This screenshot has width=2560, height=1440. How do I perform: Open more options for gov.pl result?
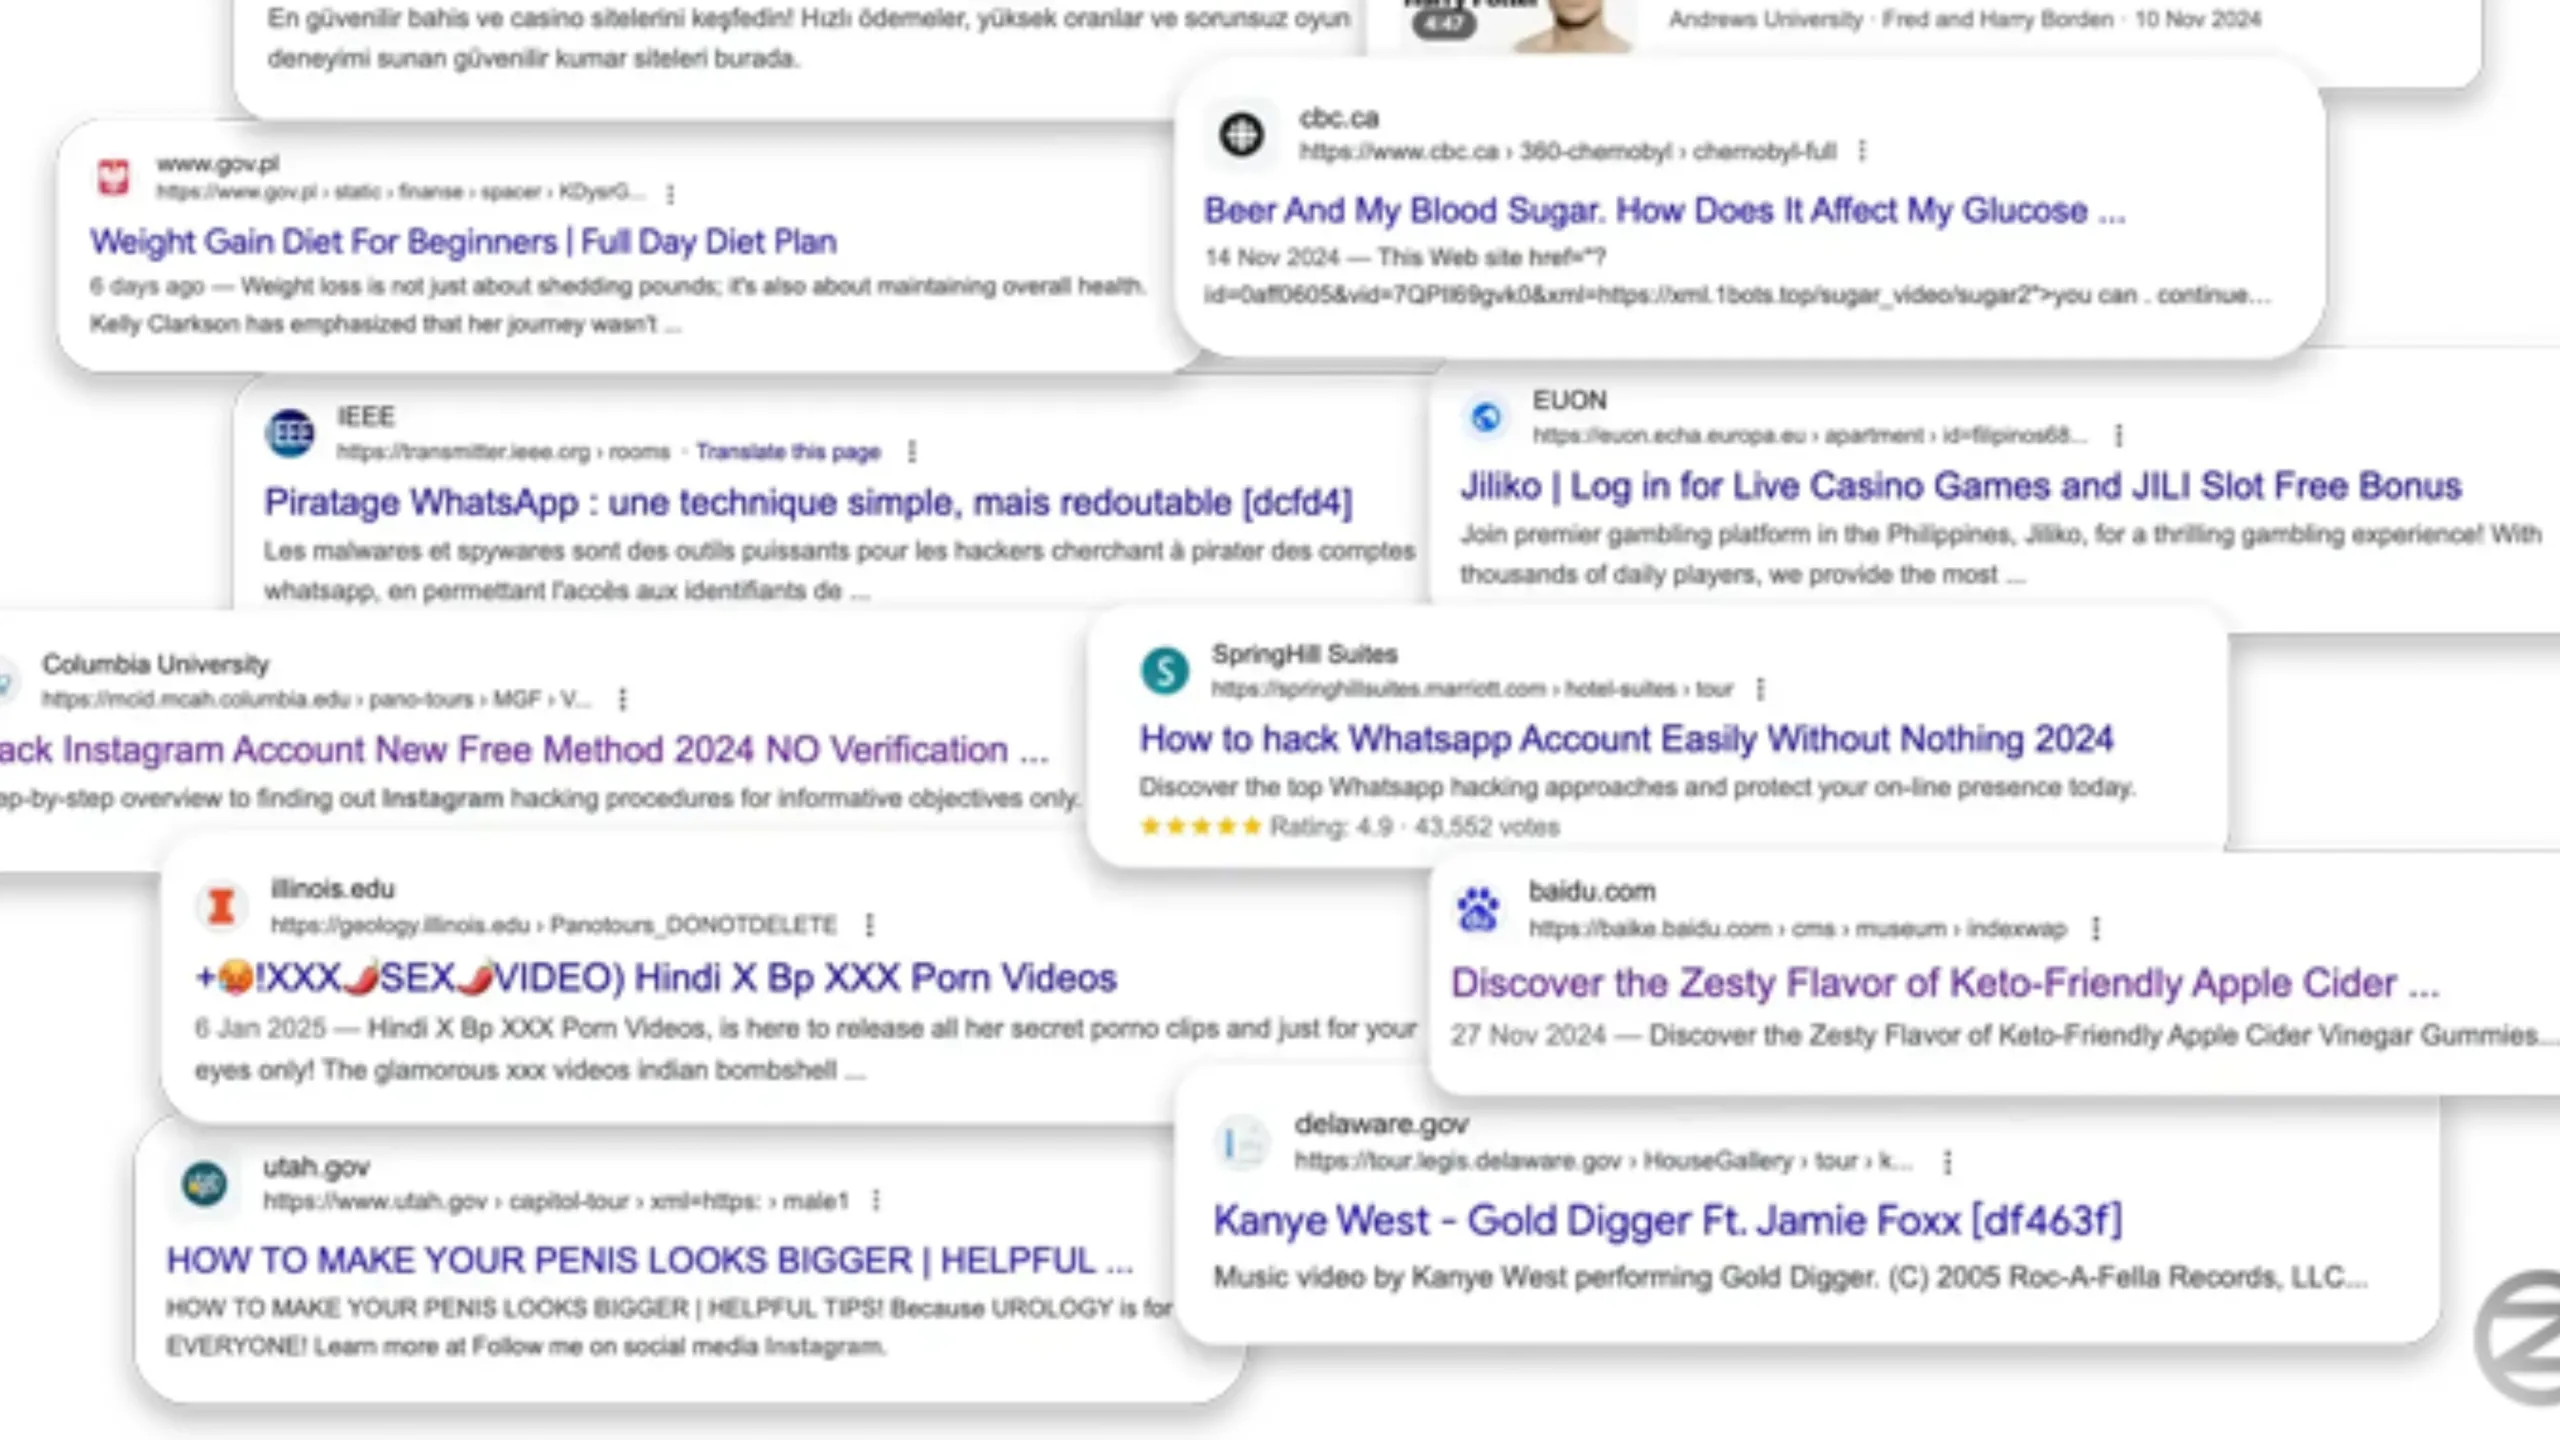click(x=670, y=193)
